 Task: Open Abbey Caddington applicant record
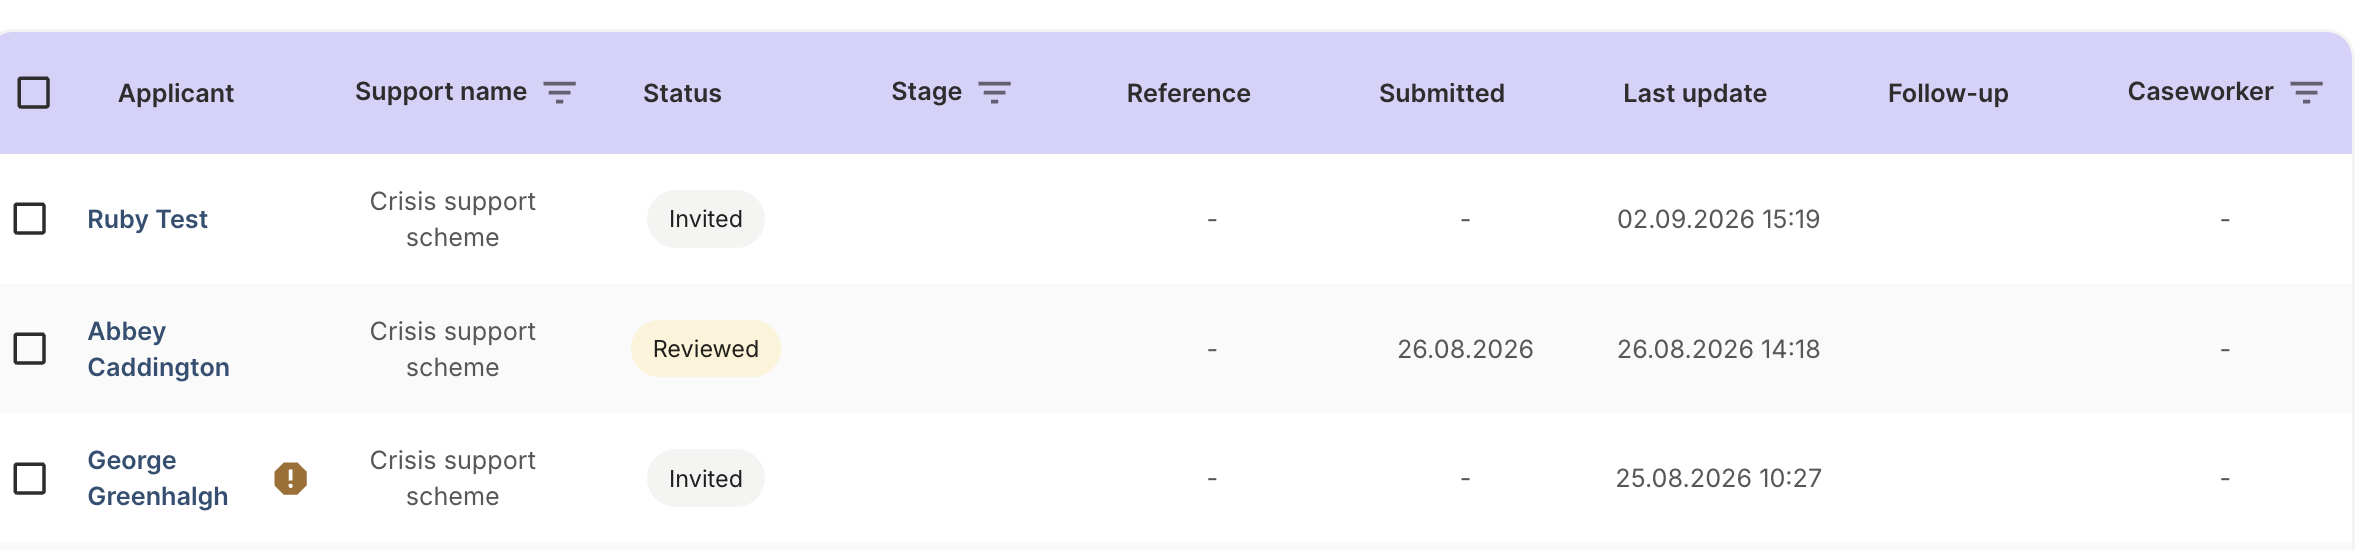tap(158, 349)
